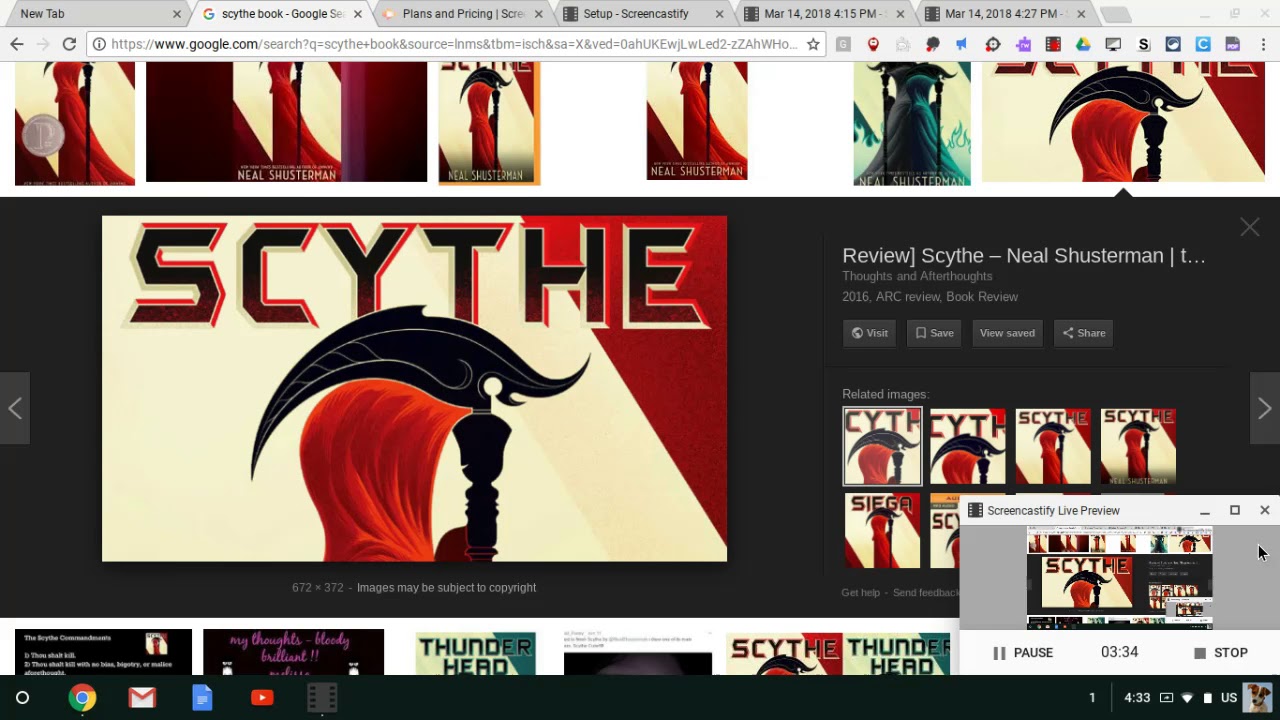
Task: Open Chrome's three-dot menu
Action: coord(1263,44)
